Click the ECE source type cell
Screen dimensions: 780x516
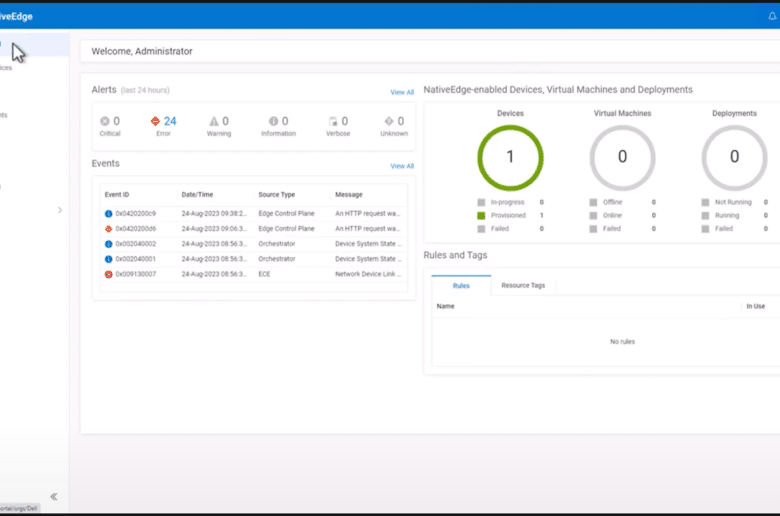(x=264, y=274)
